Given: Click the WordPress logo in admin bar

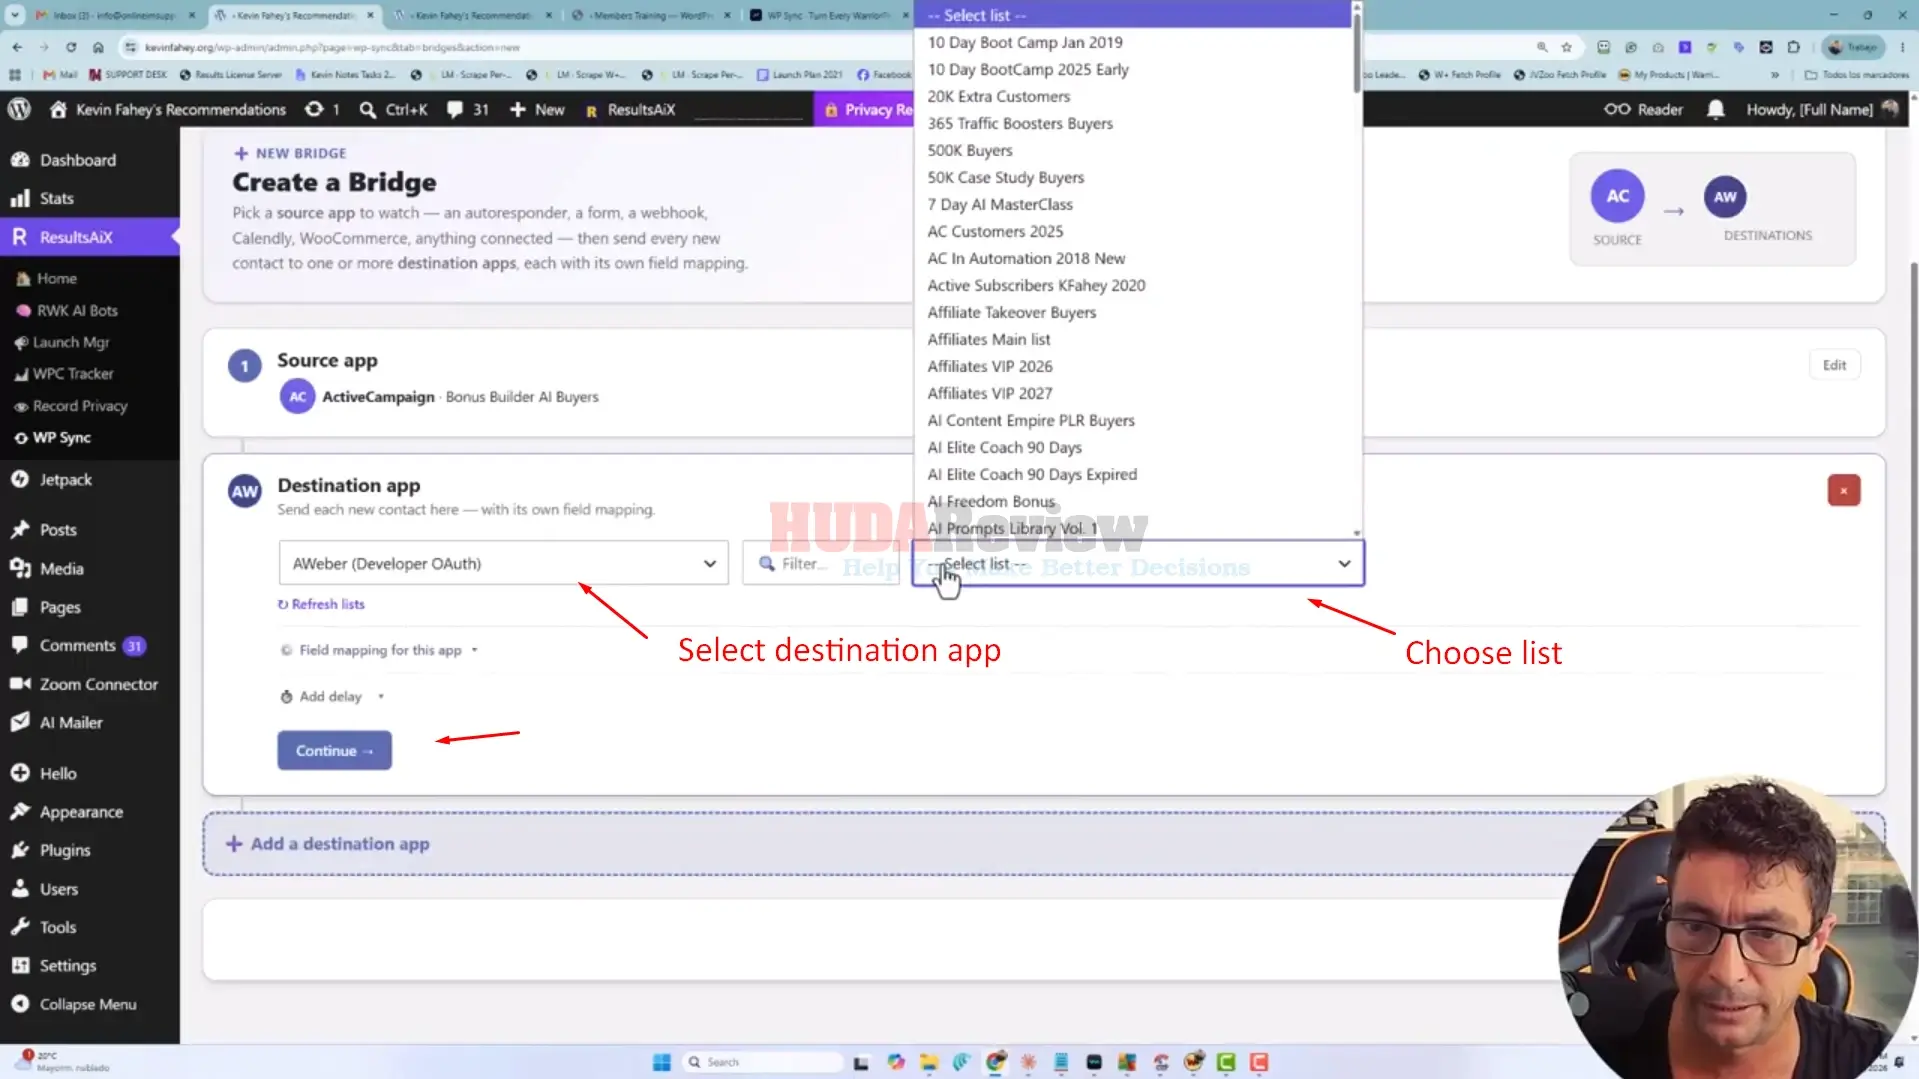Looking at the screenshot, I should (x=19, y=109).
